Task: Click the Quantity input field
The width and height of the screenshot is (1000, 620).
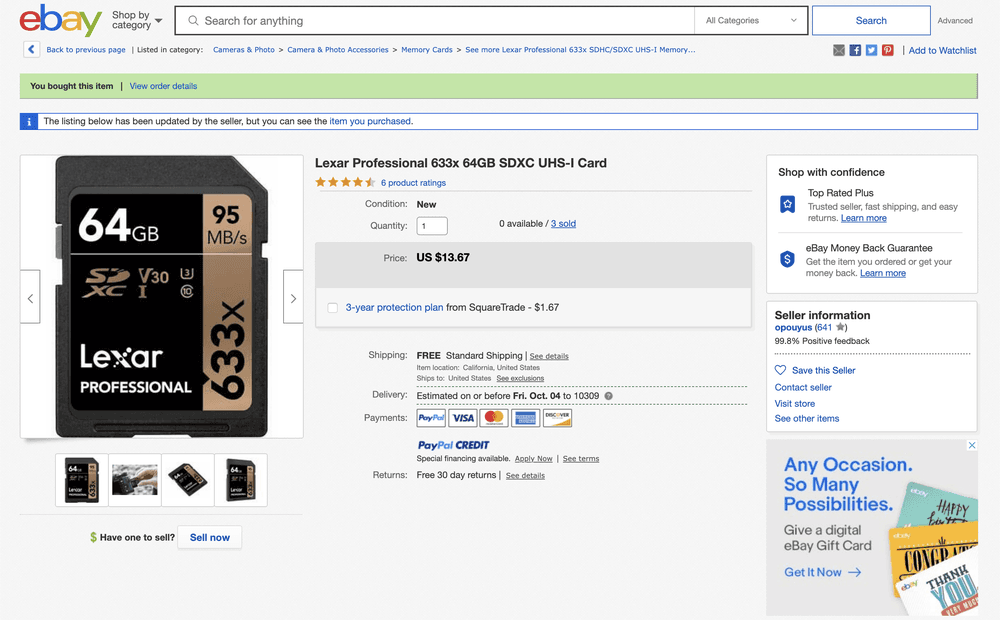Action: pyautogui.click(x=432, y=226)
